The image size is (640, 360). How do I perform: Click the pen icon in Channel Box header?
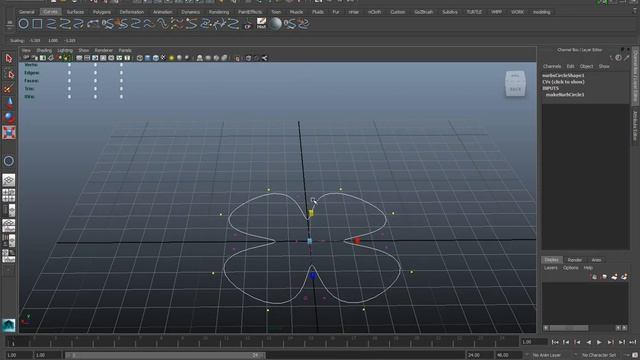click(627, 58)
